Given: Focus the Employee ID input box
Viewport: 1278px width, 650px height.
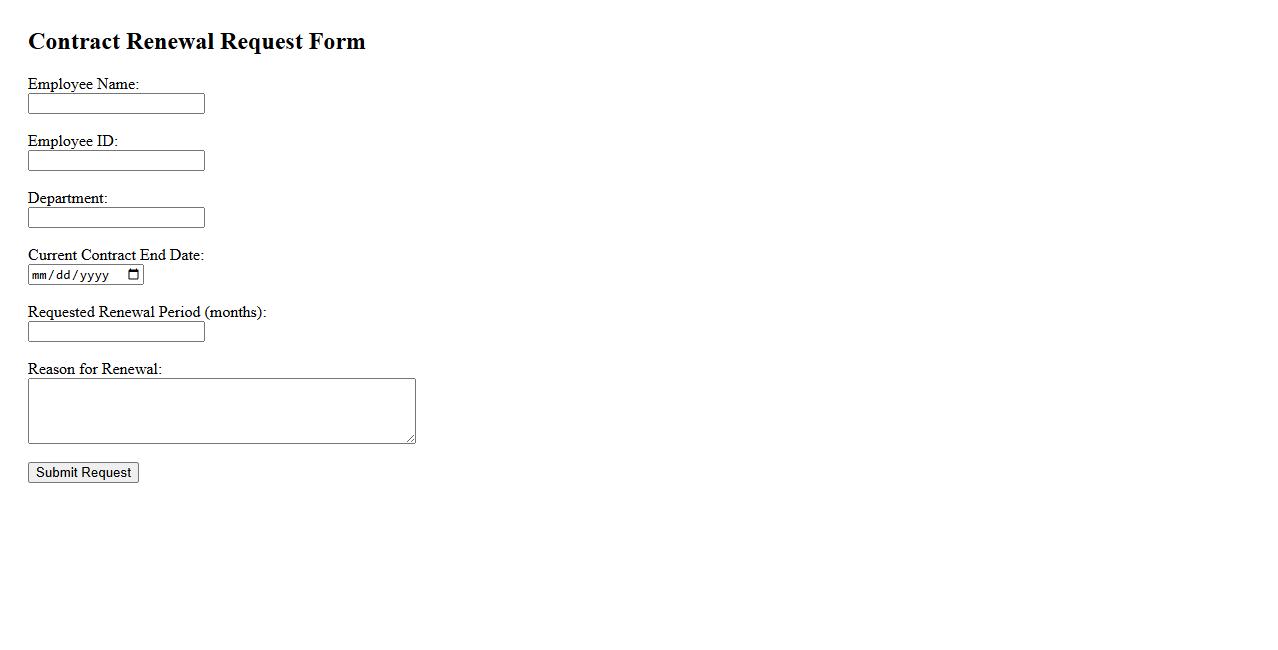Looking at the screenshot, I should coord(116,161).
